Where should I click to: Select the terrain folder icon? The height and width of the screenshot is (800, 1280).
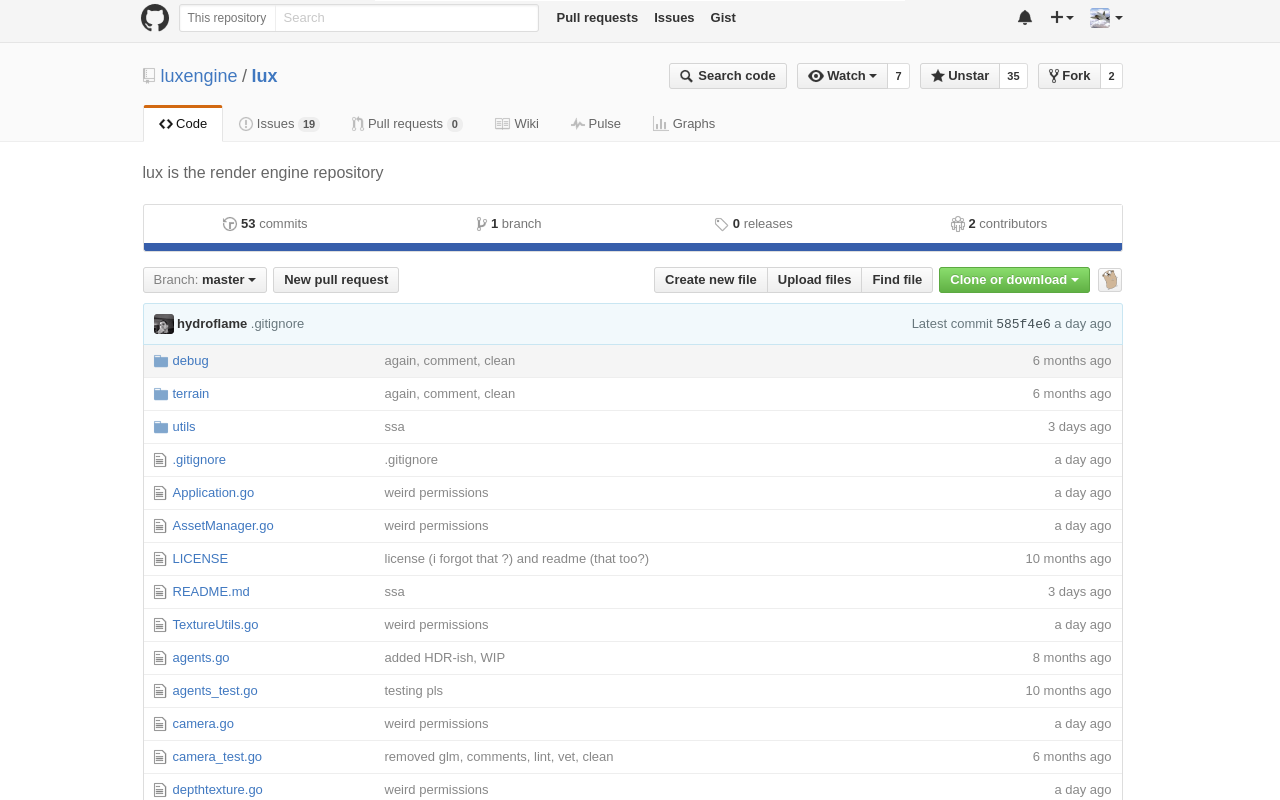tap(160, 394)
